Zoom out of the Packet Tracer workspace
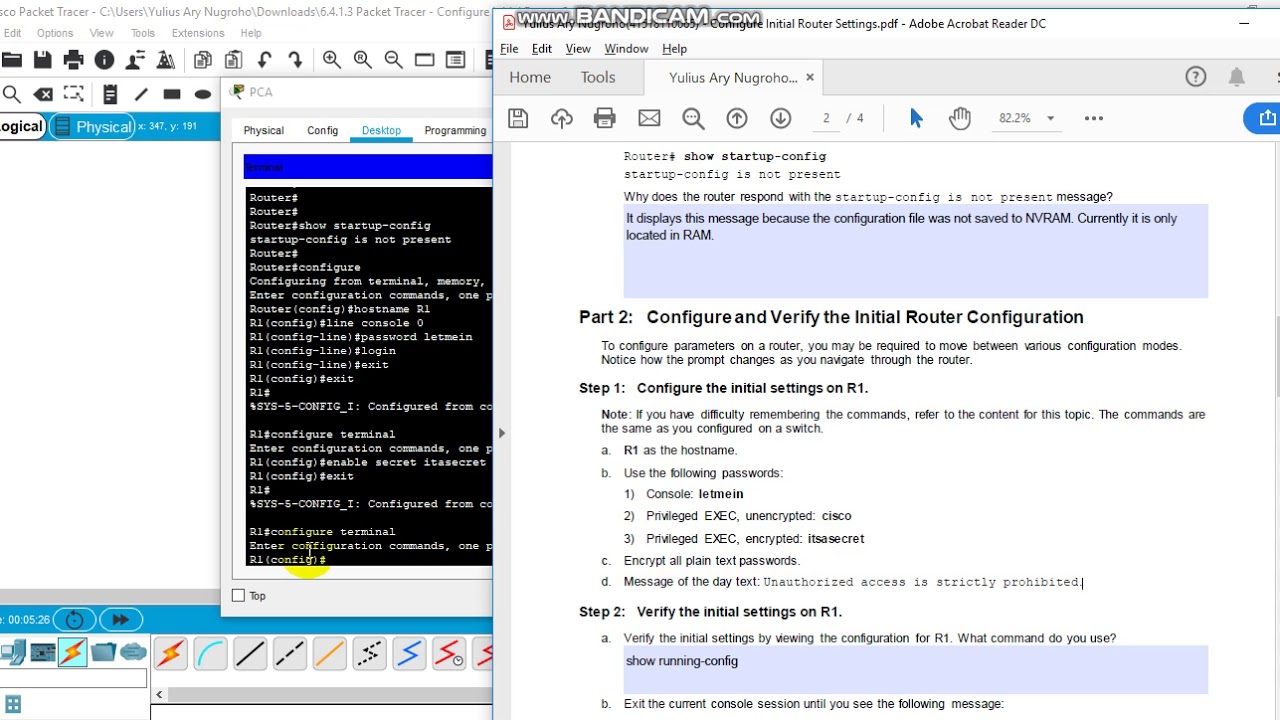 click(394, 60)
